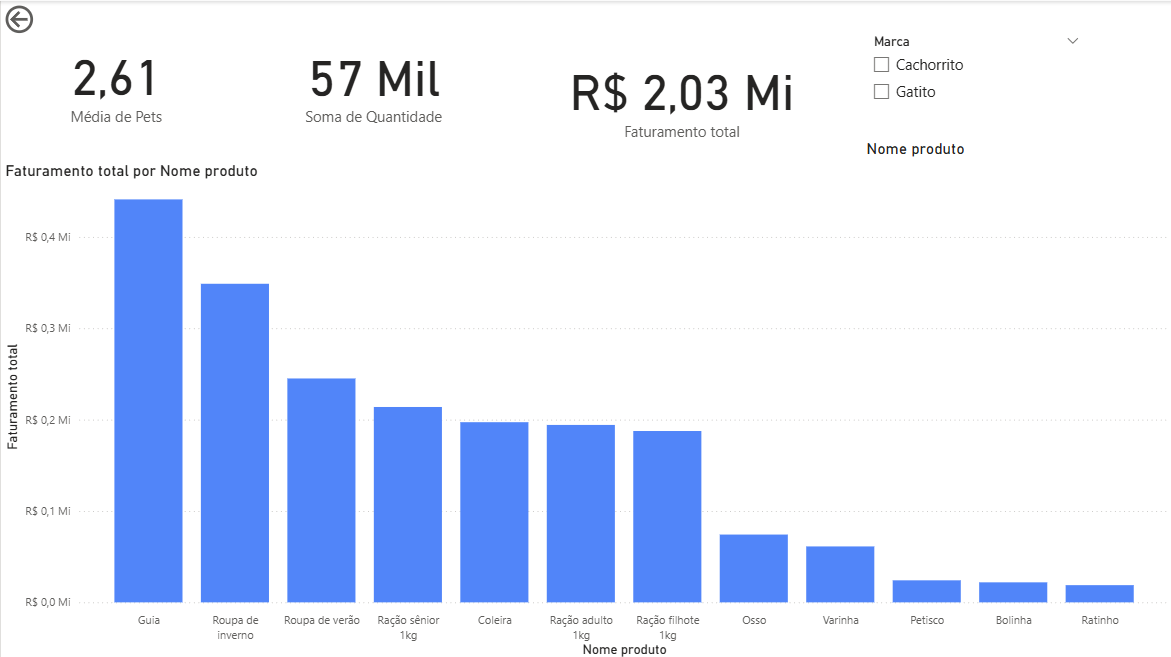Screen dimensions: 1171x657
Task: Select the Ratinho bar
Action: (x=1099, y=594)
